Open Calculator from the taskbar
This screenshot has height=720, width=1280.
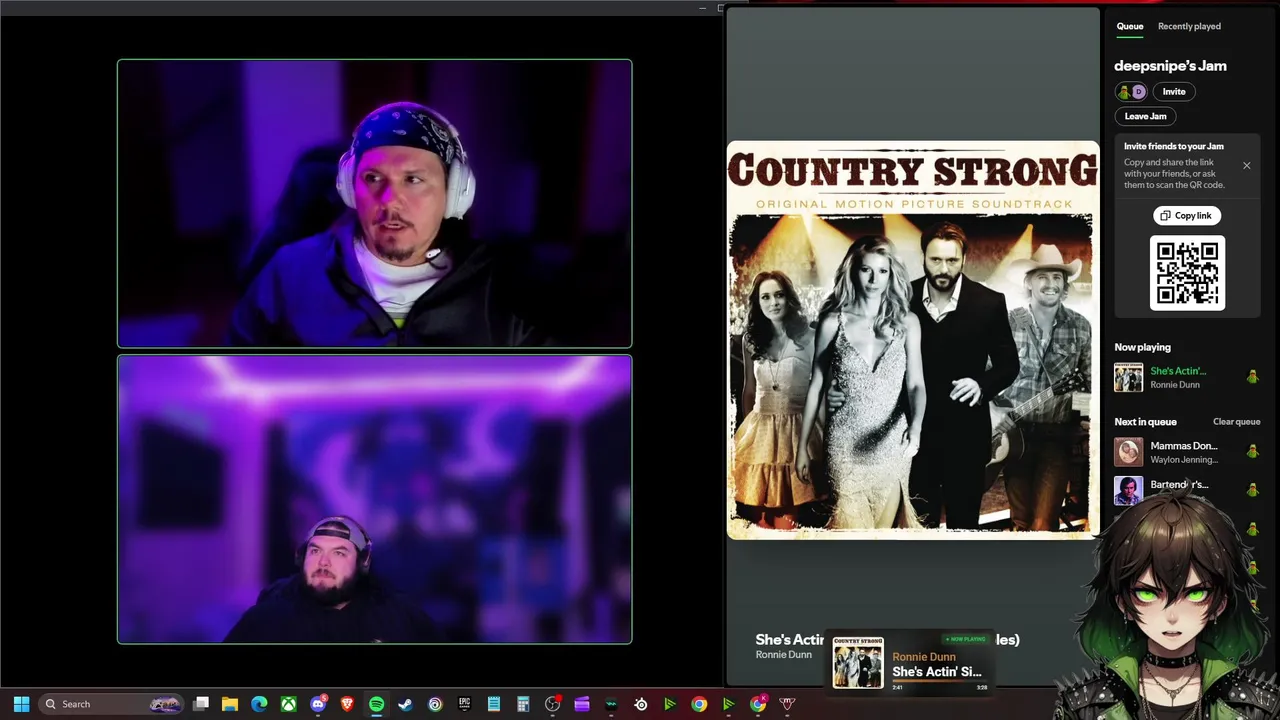click(523, 704)
